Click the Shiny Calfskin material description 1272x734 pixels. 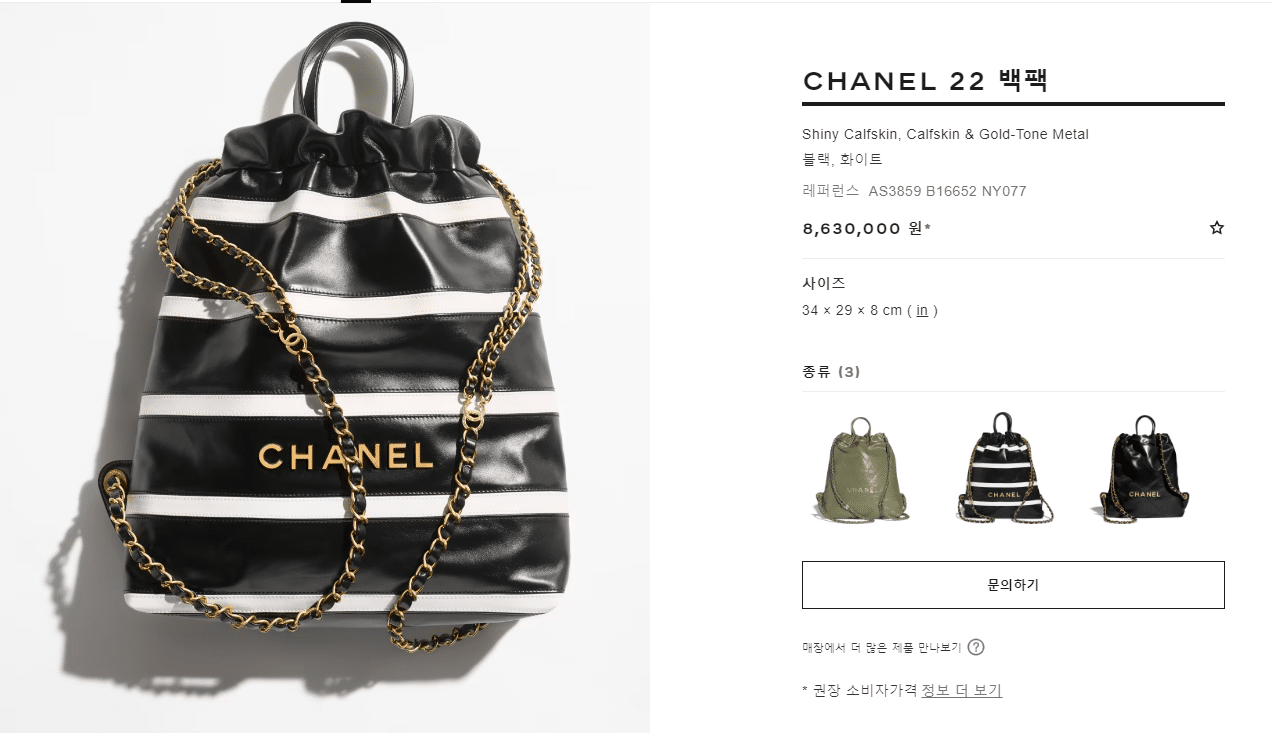pyautogui.click(x=945, y=134)
